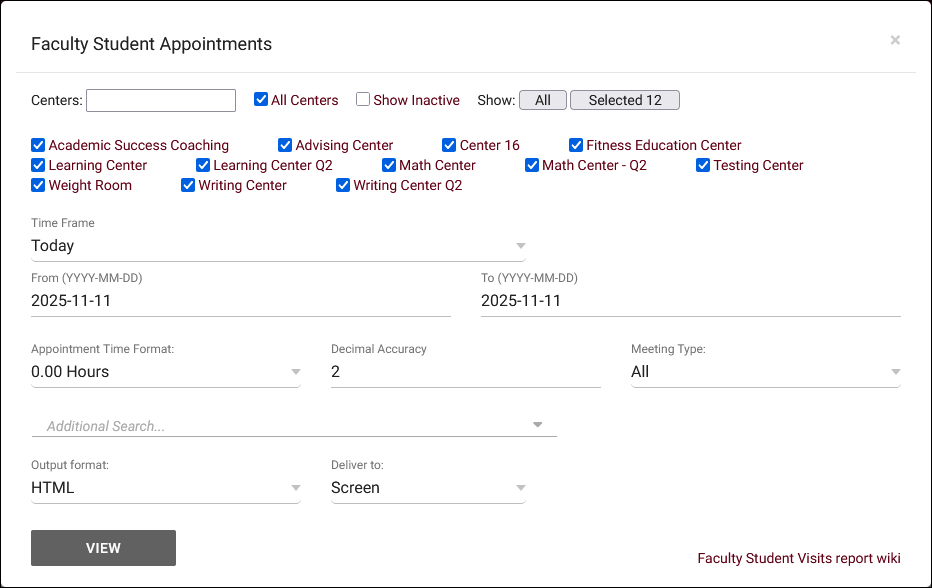Uncheck Academic Success Coaching center
The width and height of the screenshot is (932, 588).
click(38, 145)
